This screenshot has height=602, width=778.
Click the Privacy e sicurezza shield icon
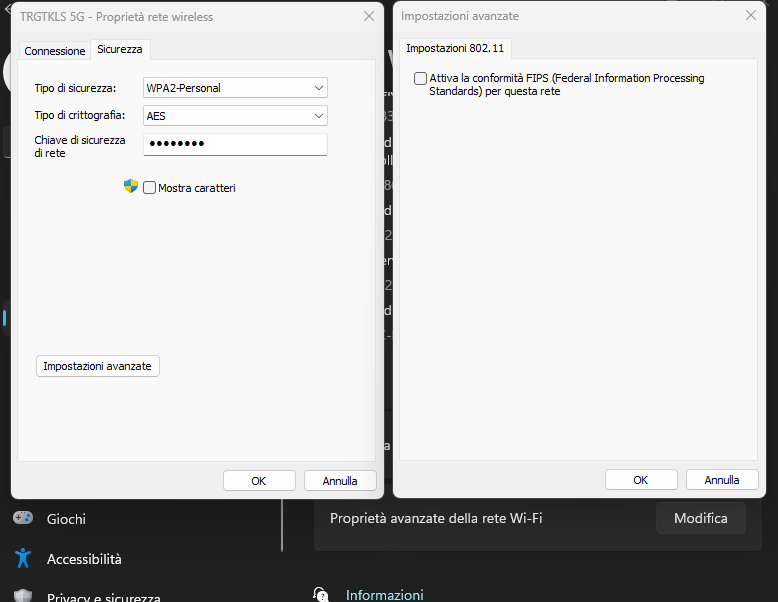click(22, 596)
